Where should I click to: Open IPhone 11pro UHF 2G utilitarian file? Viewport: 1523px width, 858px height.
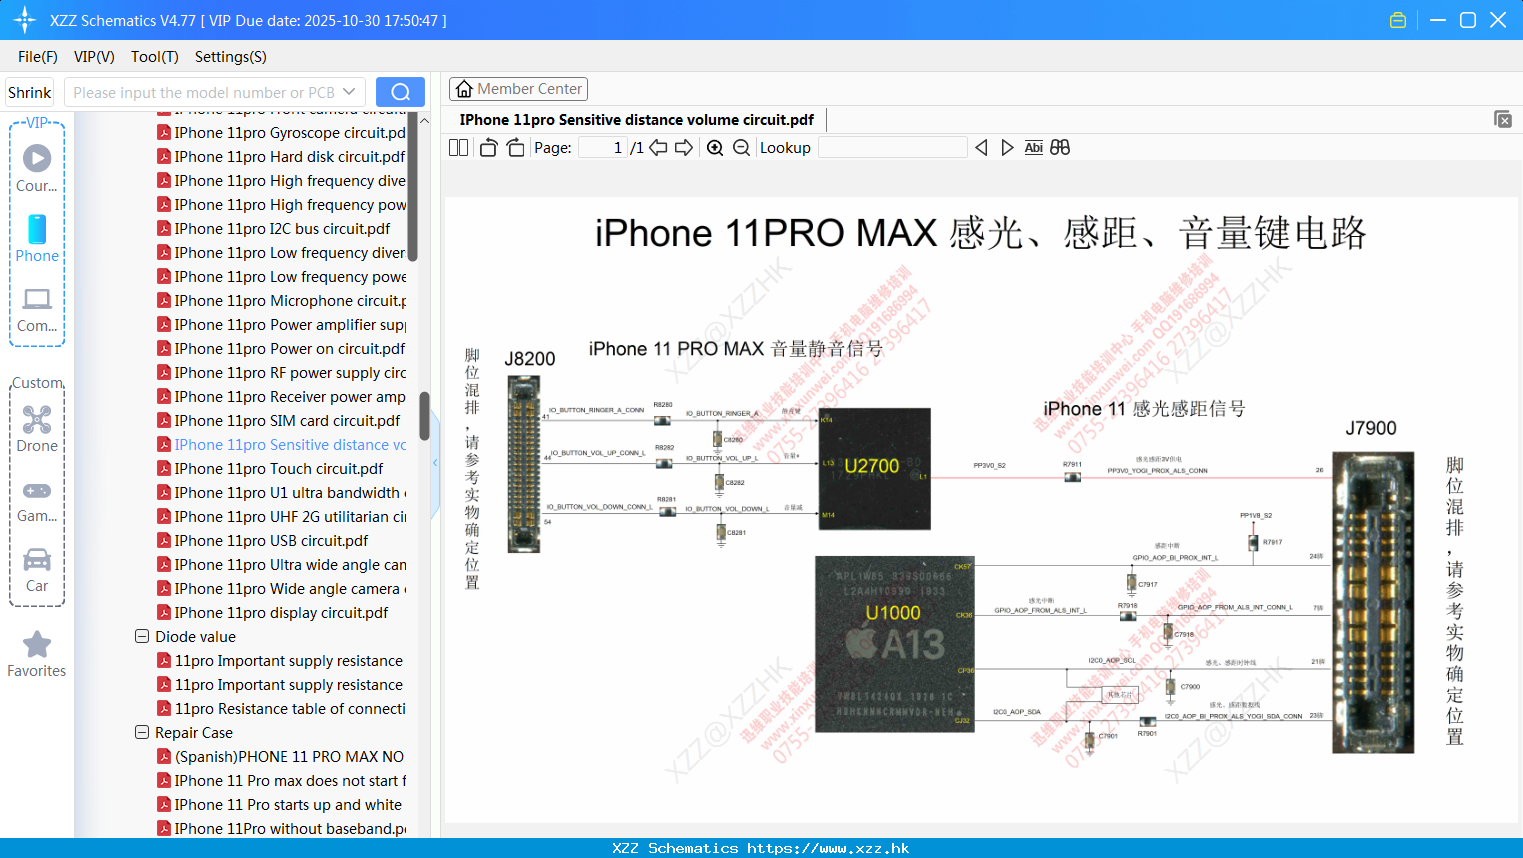click(x=282, y=516)
